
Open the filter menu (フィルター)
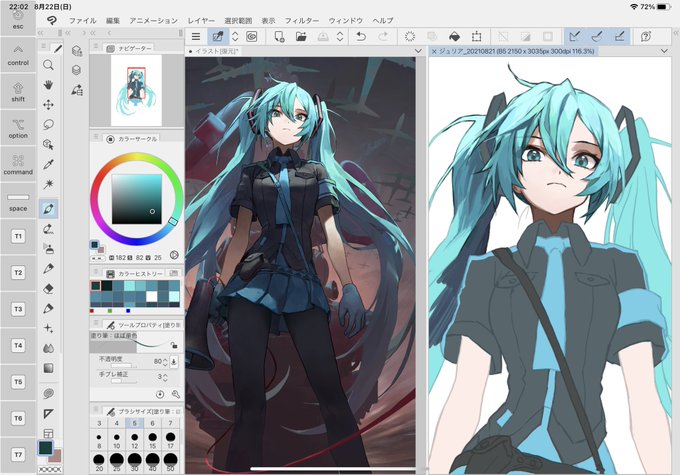tap(302, 20)
